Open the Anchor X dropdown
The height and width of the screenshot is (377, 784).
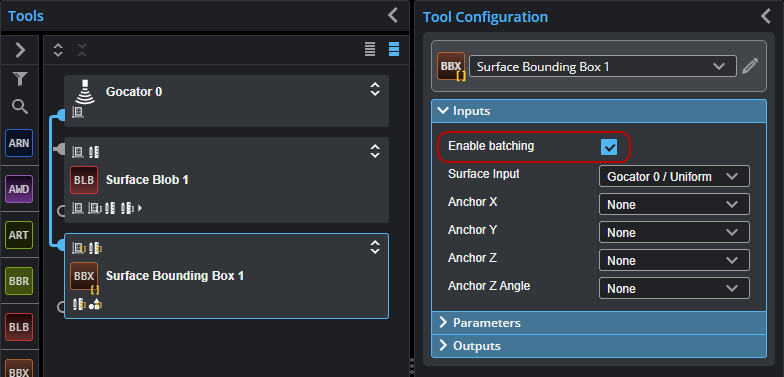click(x=674, y=204)
